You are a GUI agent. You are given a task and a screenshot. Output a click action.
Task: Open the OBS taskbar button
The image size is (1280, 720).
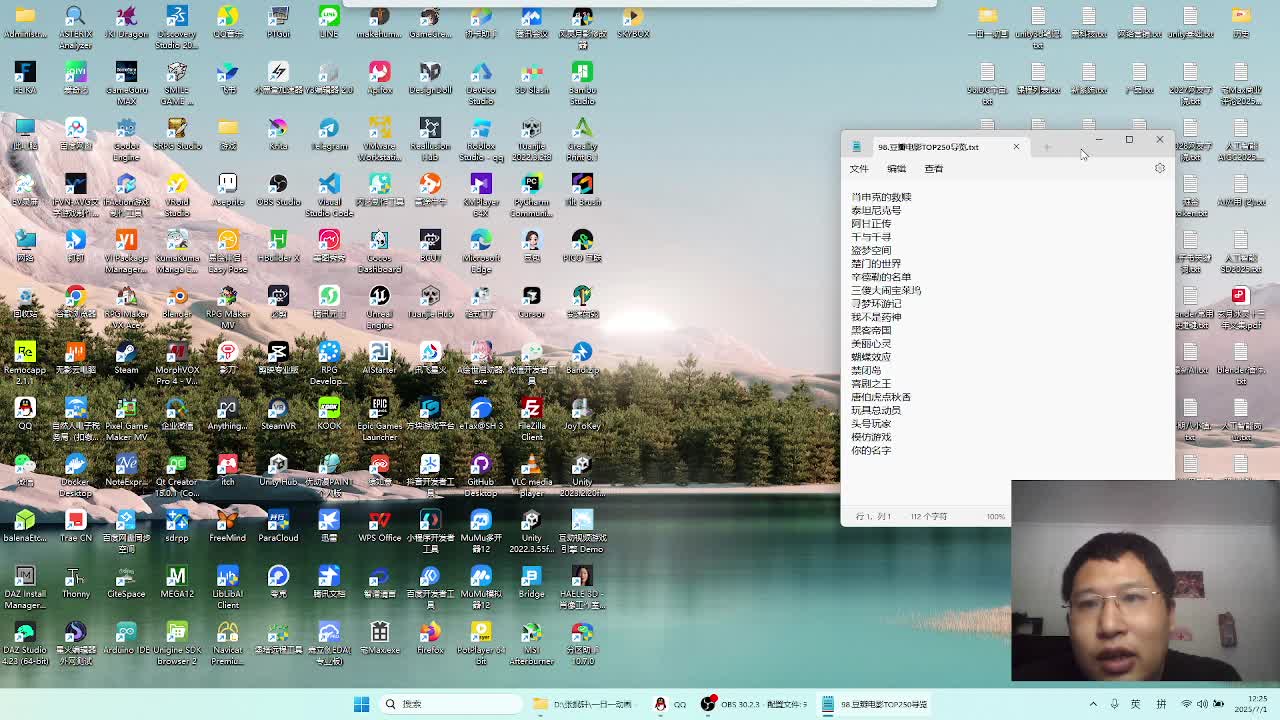coord(756,704)
